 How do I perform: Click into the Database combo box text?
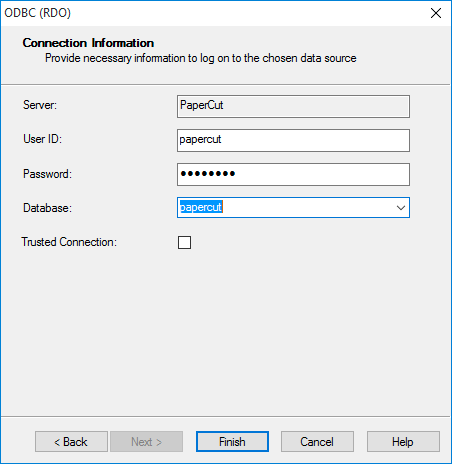(x=285, y=208)
